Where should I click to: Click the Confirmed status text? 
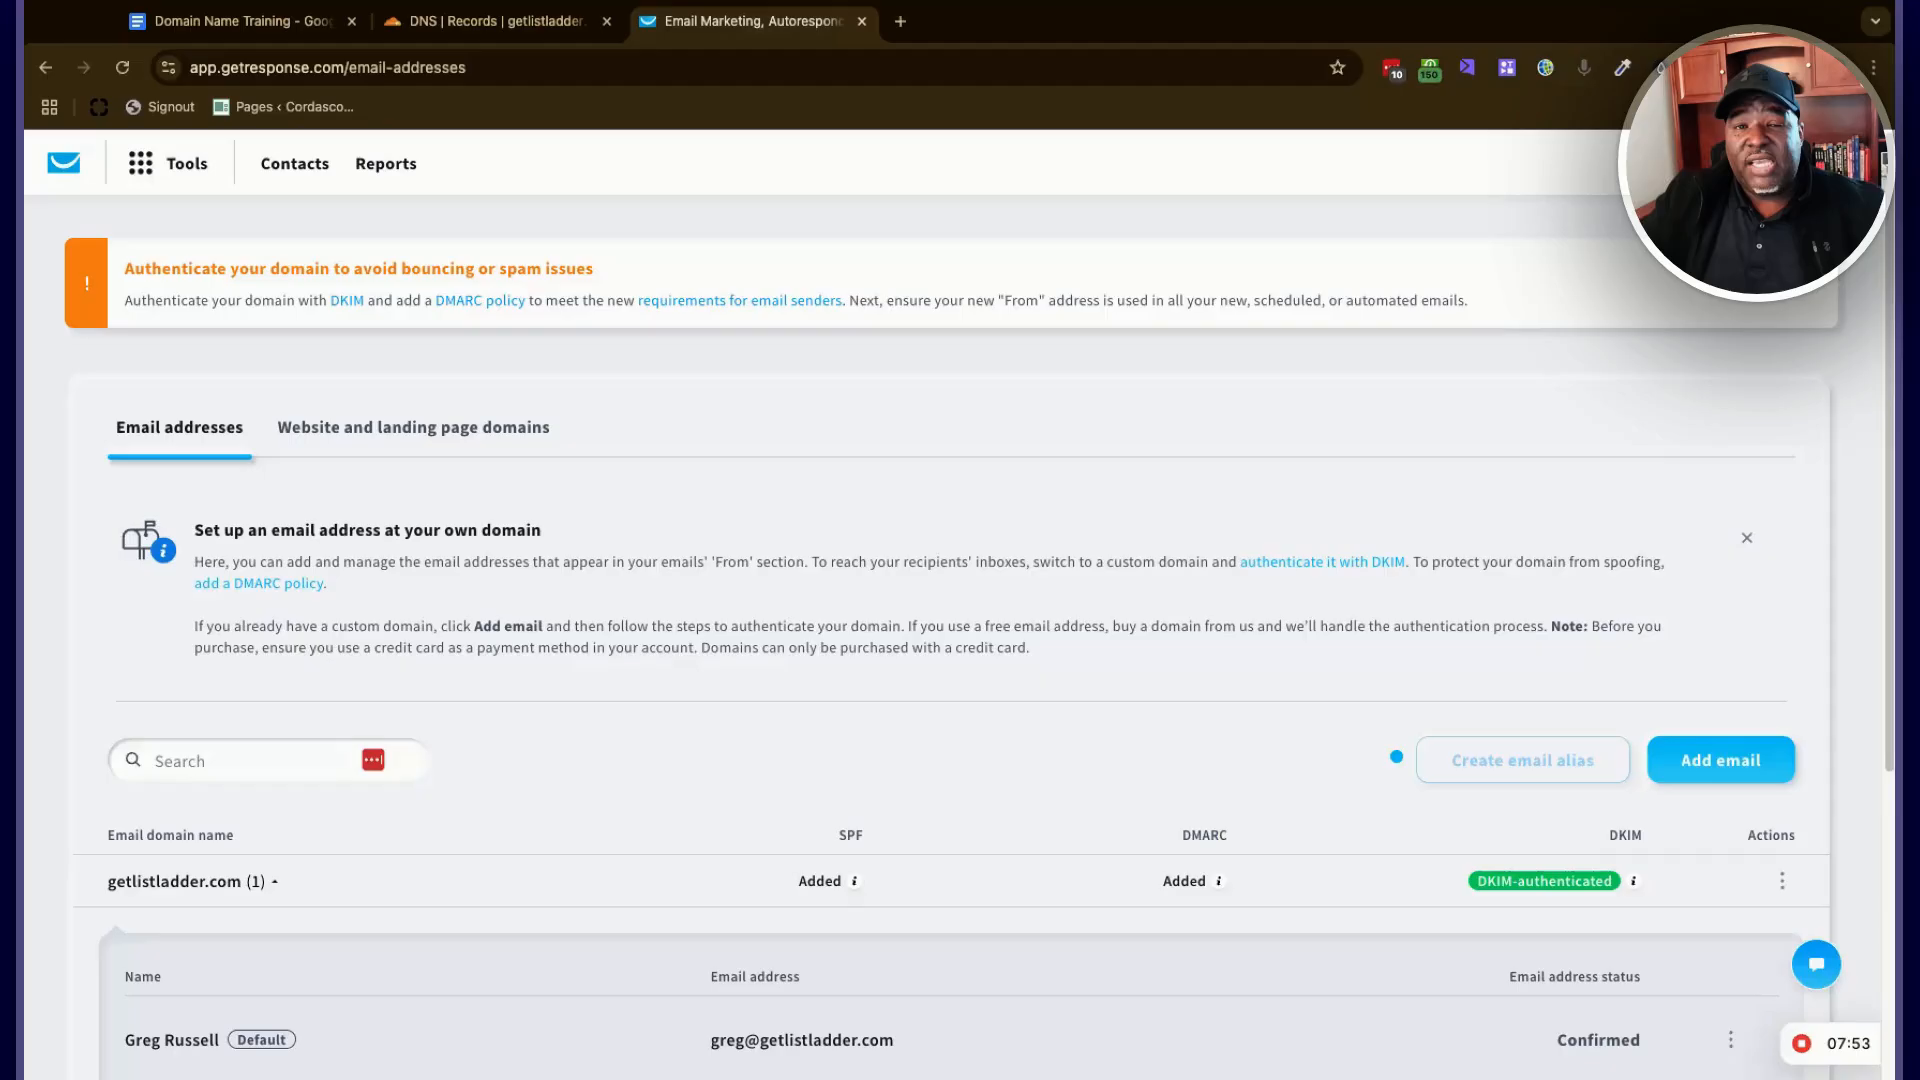click(x=1598, y=1040)
